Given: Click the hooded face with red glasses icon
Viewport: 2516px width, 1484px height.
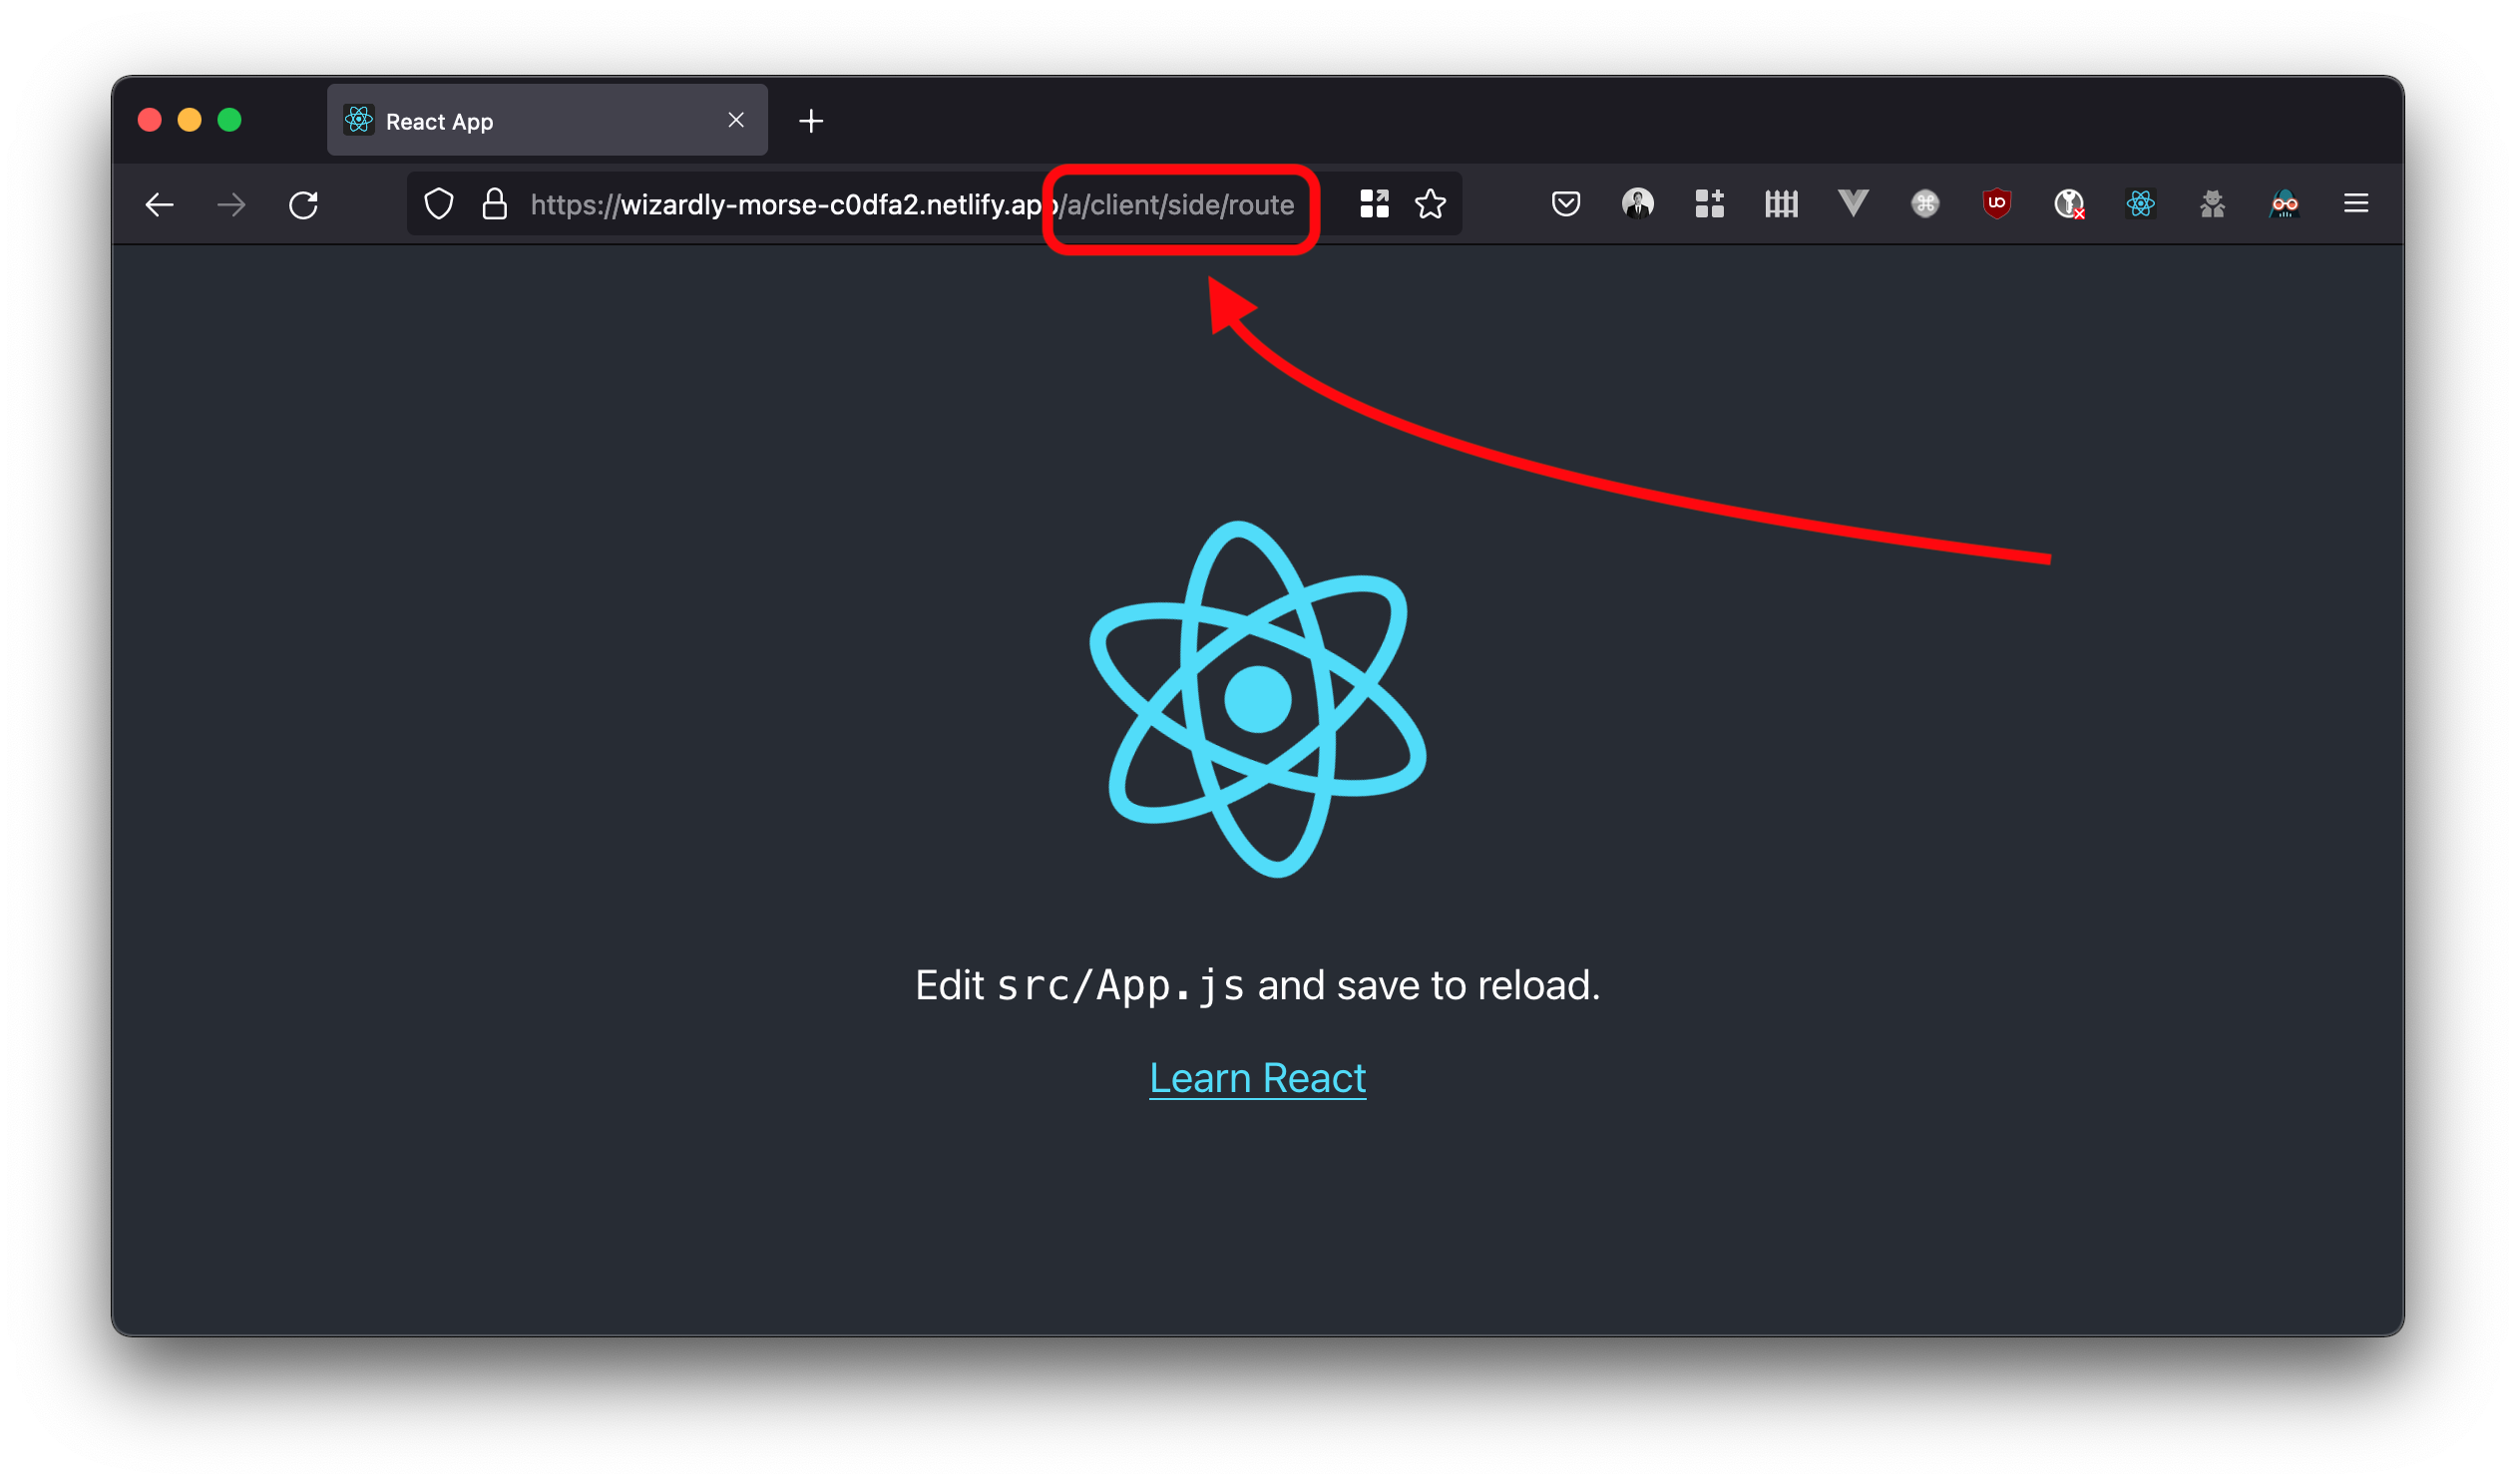Looking at the screenshot, I should [2284, 204].
